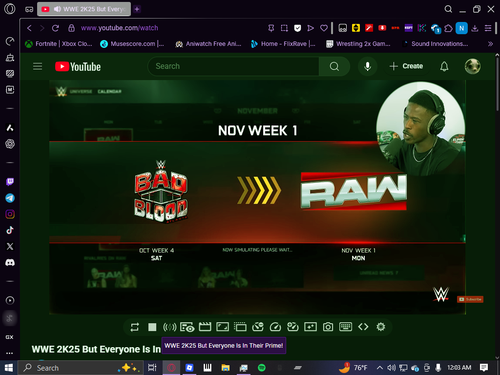The height and width of the screenshot is (375, 500).
Task: Open Telegram in the Opera sidebar
Action: coord(10,198)
